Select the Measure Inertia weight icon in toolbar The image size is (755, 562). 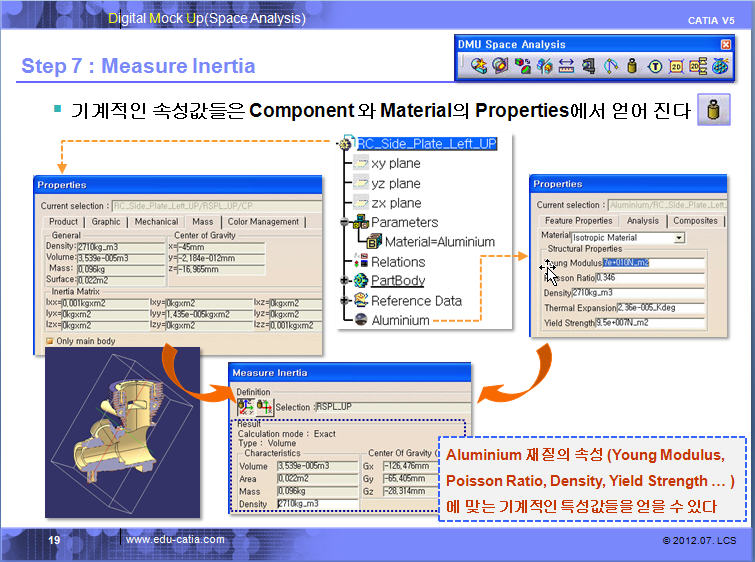click(x=632, y=66)
